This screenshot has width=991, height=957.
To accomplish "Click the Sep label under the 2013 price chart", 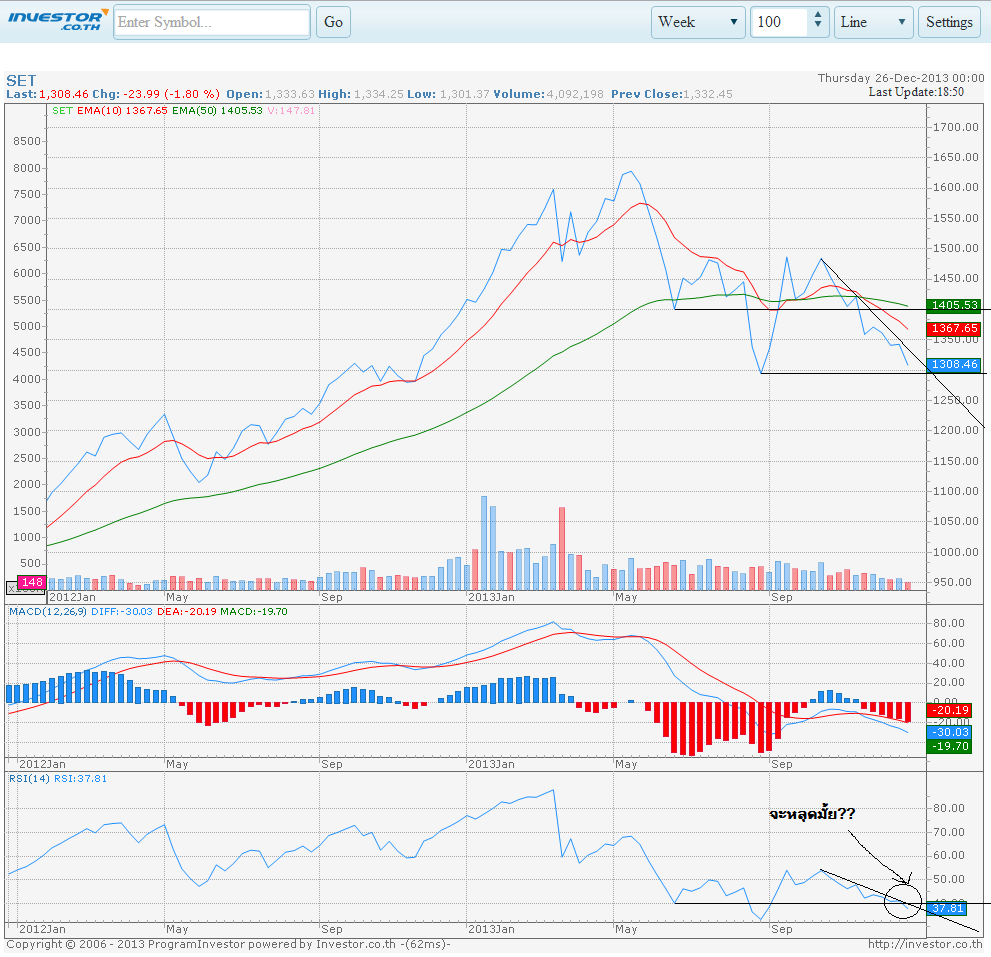I will (781, 597).
